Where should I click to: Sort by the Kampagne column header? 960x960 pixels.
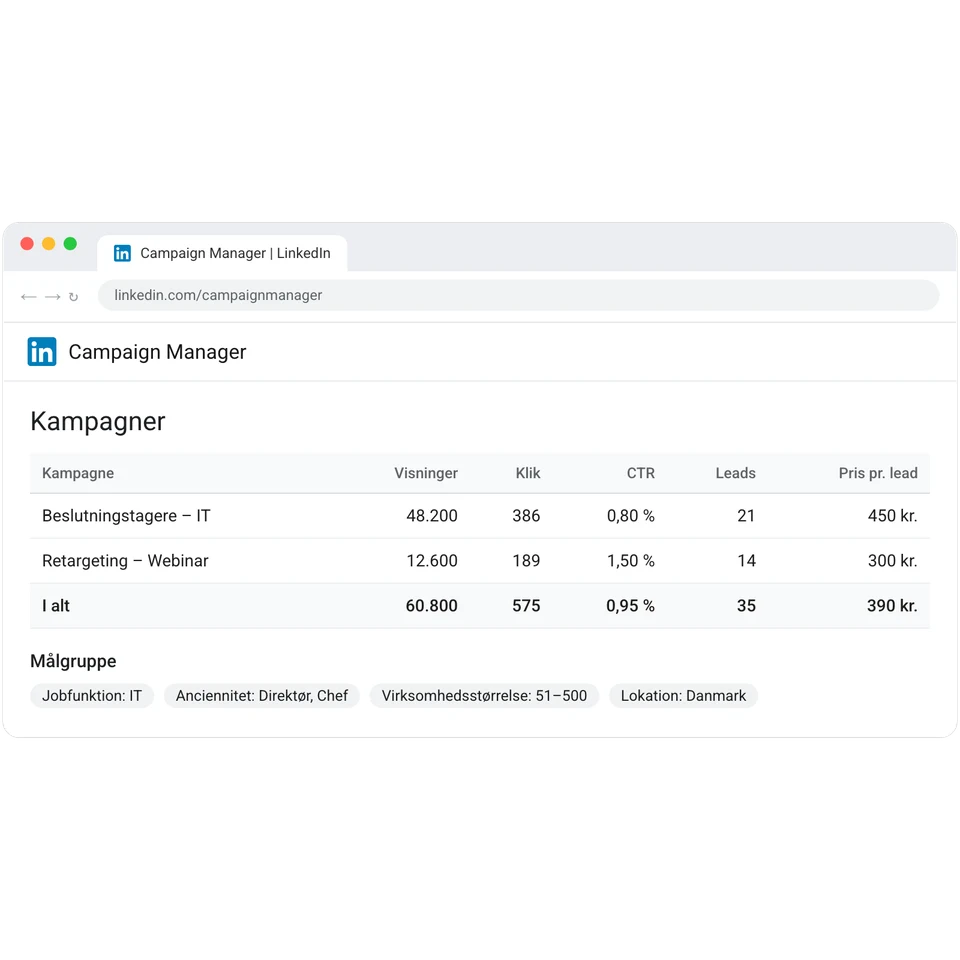click(x=78, y=473)
